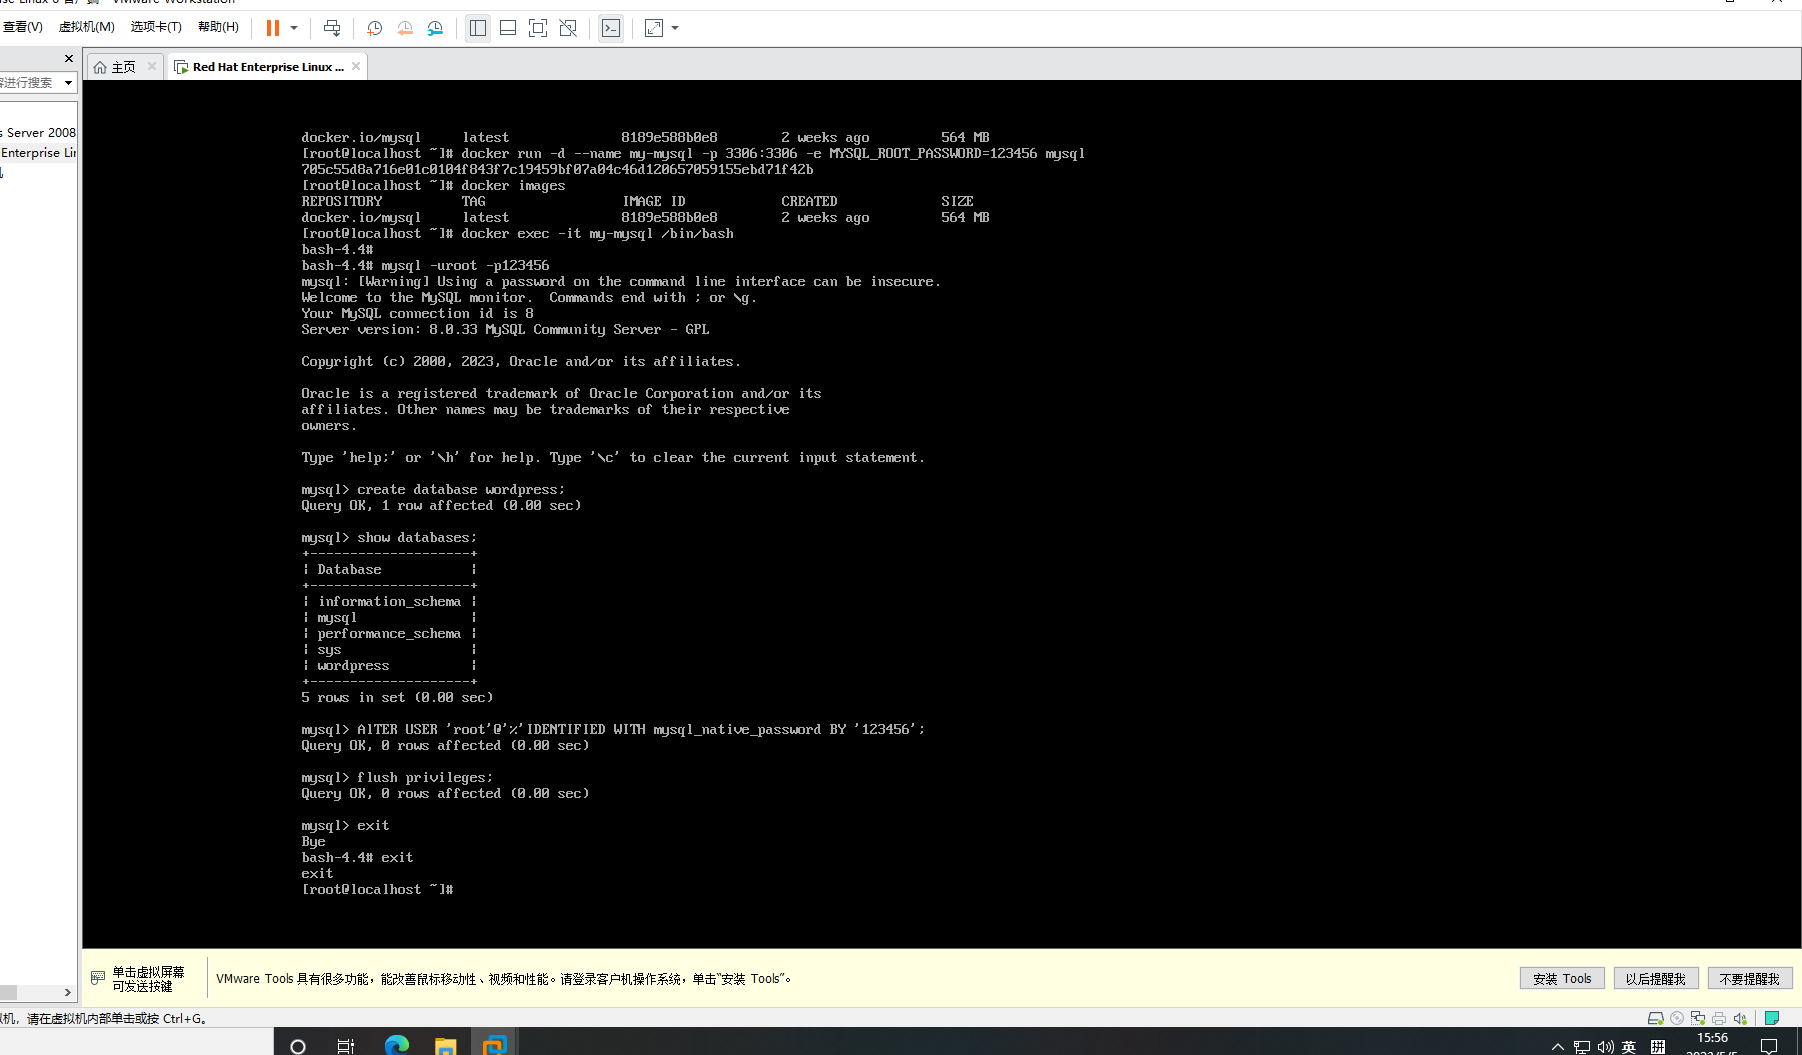
Task: Close the Red Hat Enterprise Linux tab
Action: pyautogui.click(x=356, y=66)
